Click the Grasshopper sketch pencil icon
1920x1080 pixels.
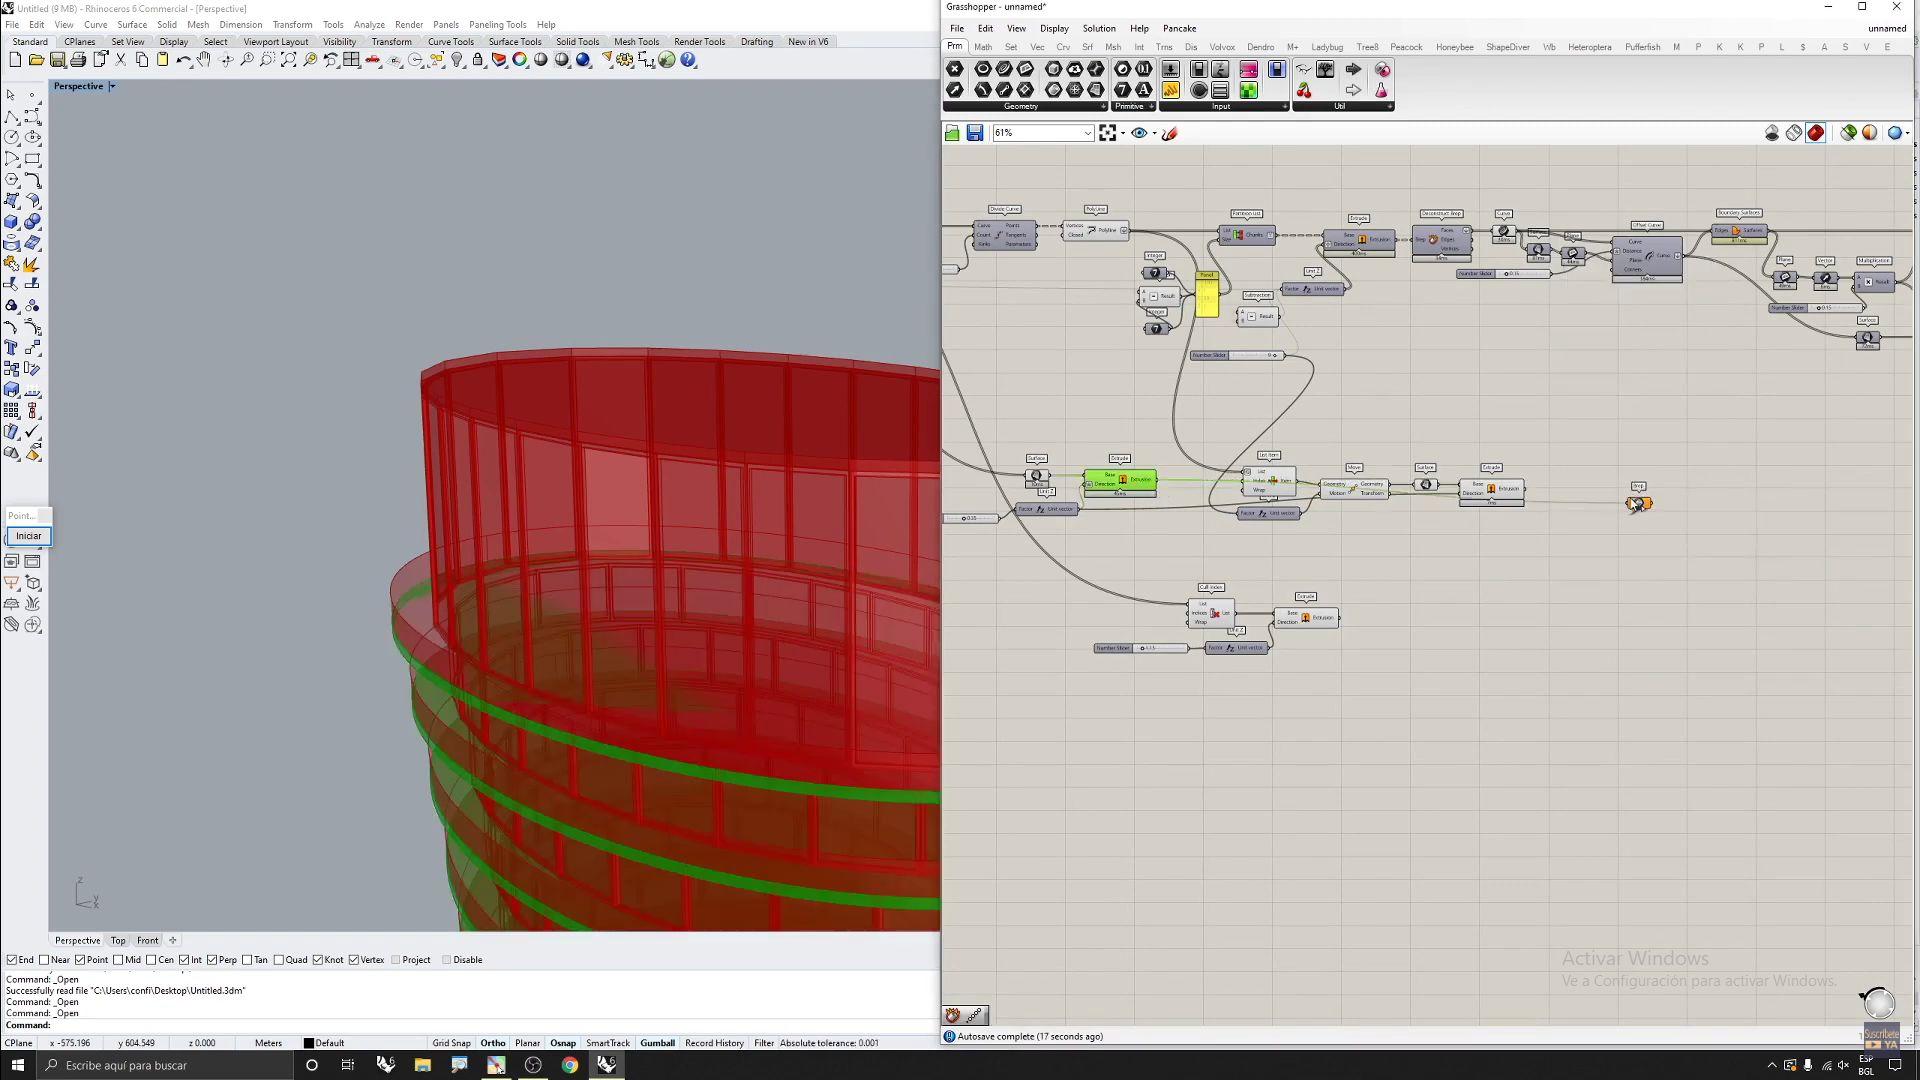[1170, 133]
